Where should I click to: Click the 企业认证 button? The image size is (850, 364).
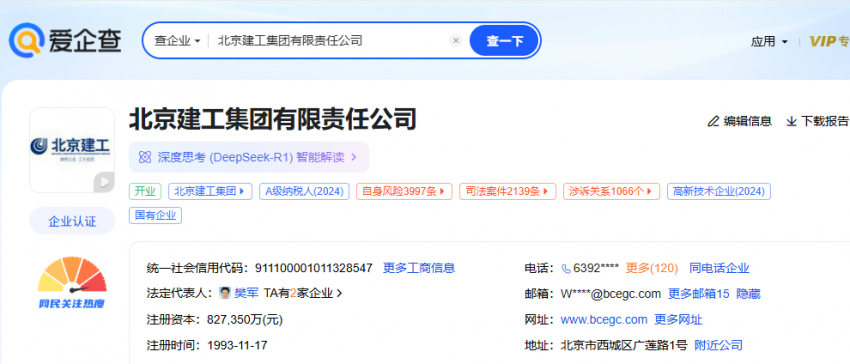tap(72, 221)
